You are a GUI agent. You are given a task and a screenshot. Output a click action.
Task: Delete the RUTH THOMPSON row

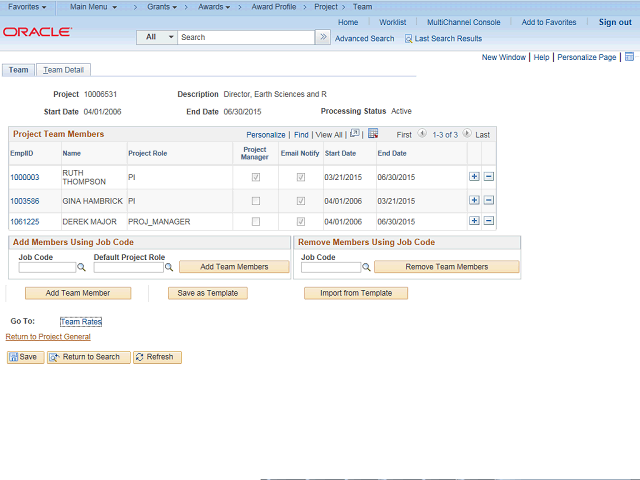click(x=489, y=177)
